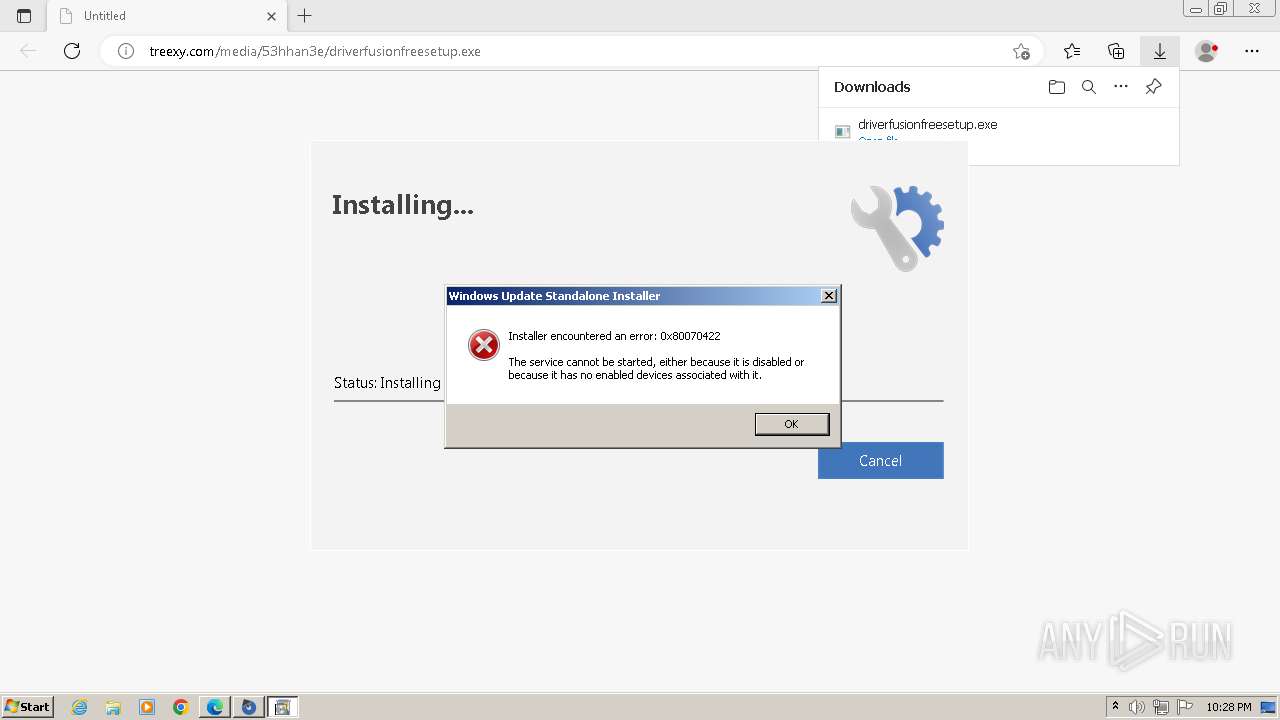Cancel the Driver Fusion installation
Screen dimensions: 1280x720
point(880,460)
